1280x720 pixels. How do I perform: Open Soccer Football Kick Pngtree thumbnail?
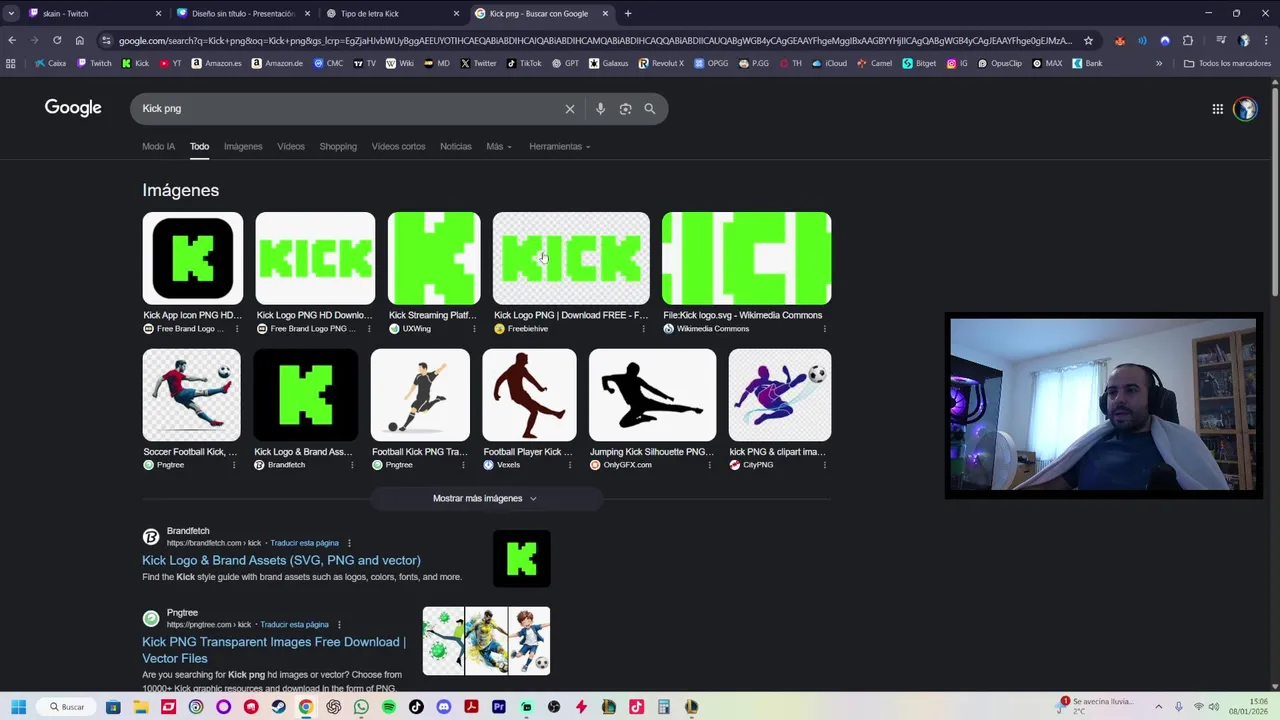[191, 395]
